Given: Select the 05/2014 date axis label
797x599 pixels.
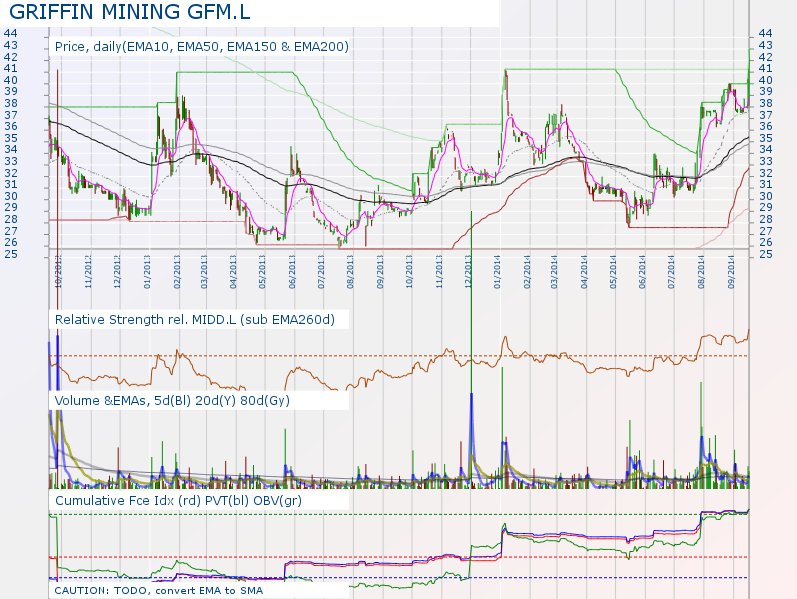Looking at the screenshot, I should coord(613,272).
